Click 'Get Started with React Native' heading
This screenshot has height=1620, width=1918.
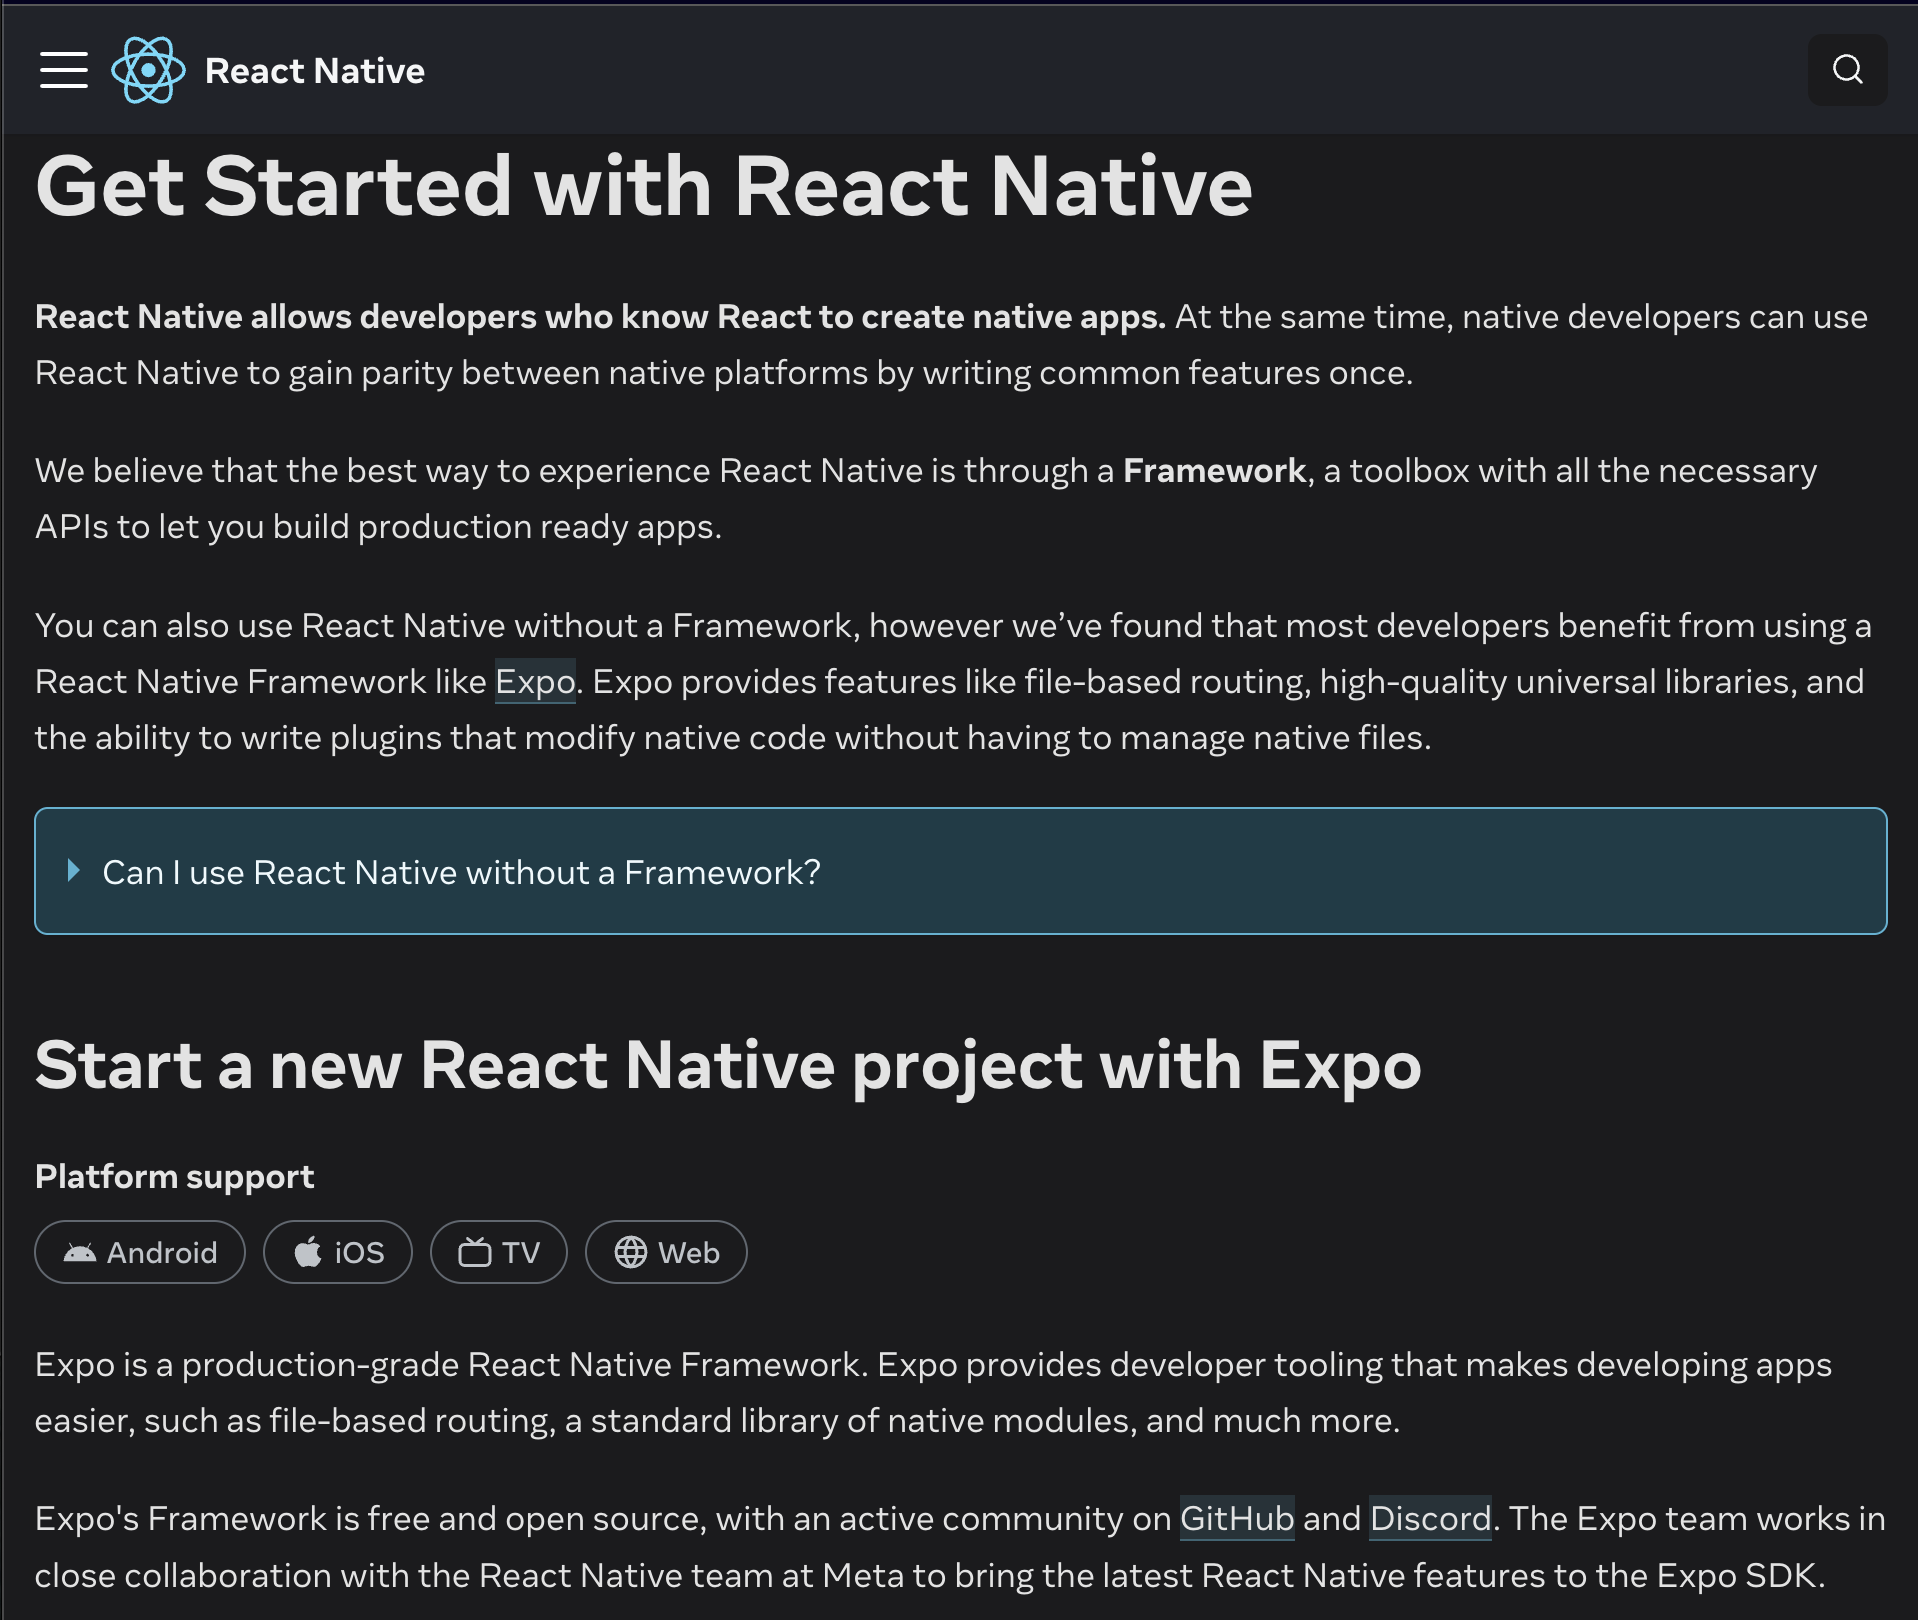click(x=644, y=186)
